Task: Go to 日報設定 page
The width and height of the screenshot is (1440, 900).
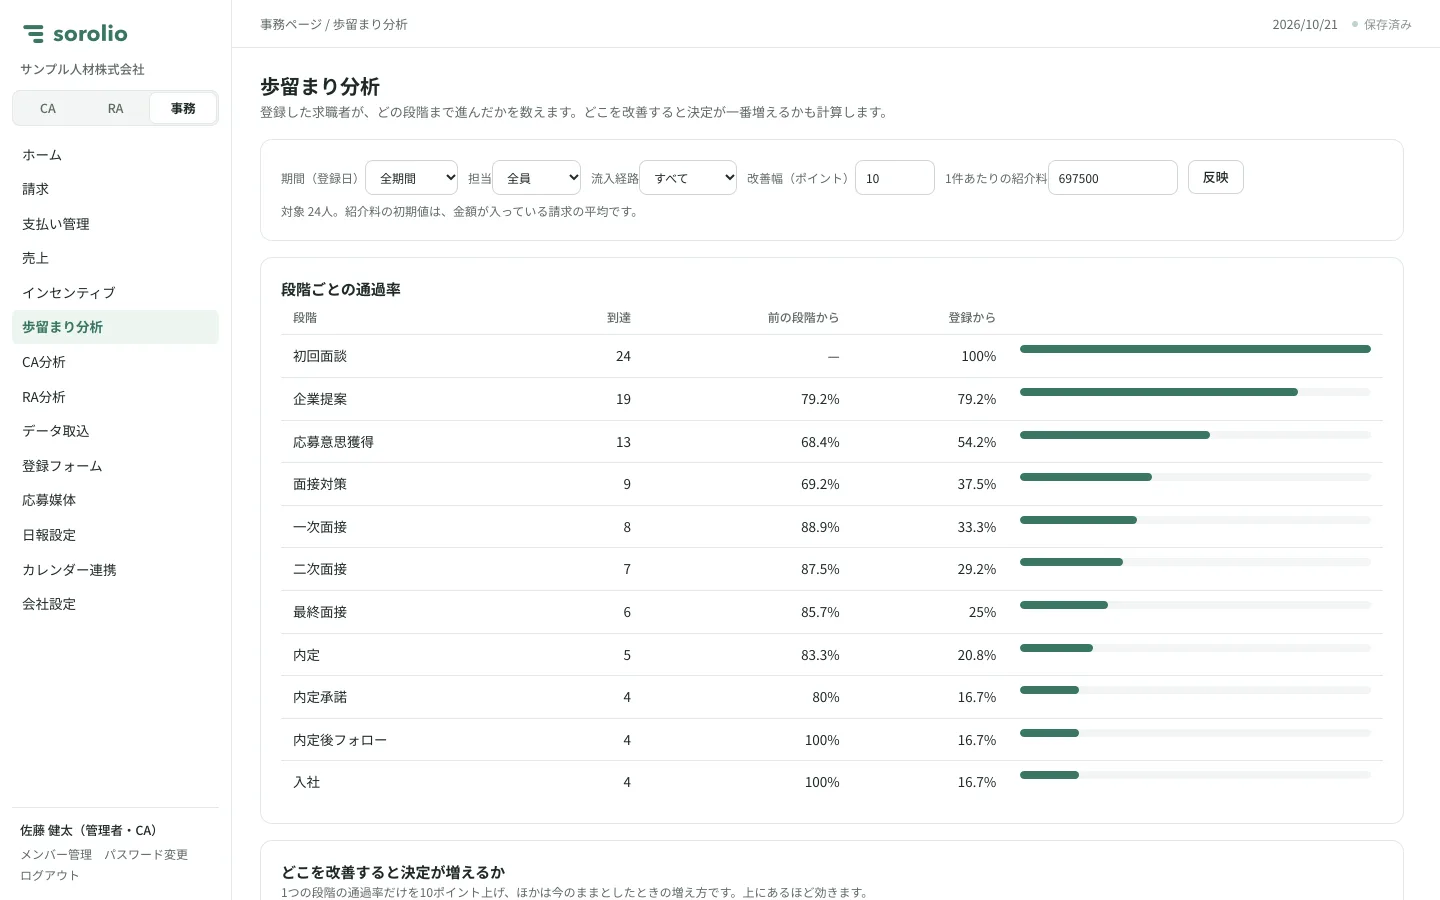Action: tap(115, 535)
